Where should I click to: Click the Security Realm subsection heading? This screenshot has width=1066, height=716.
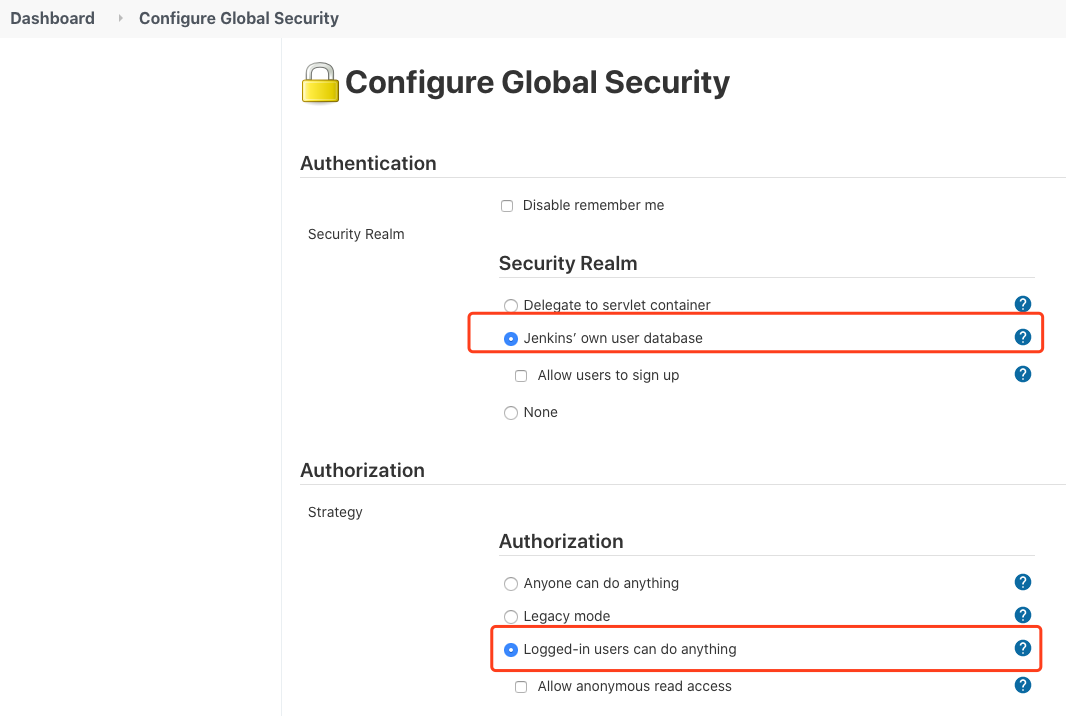tap(568, 263)
